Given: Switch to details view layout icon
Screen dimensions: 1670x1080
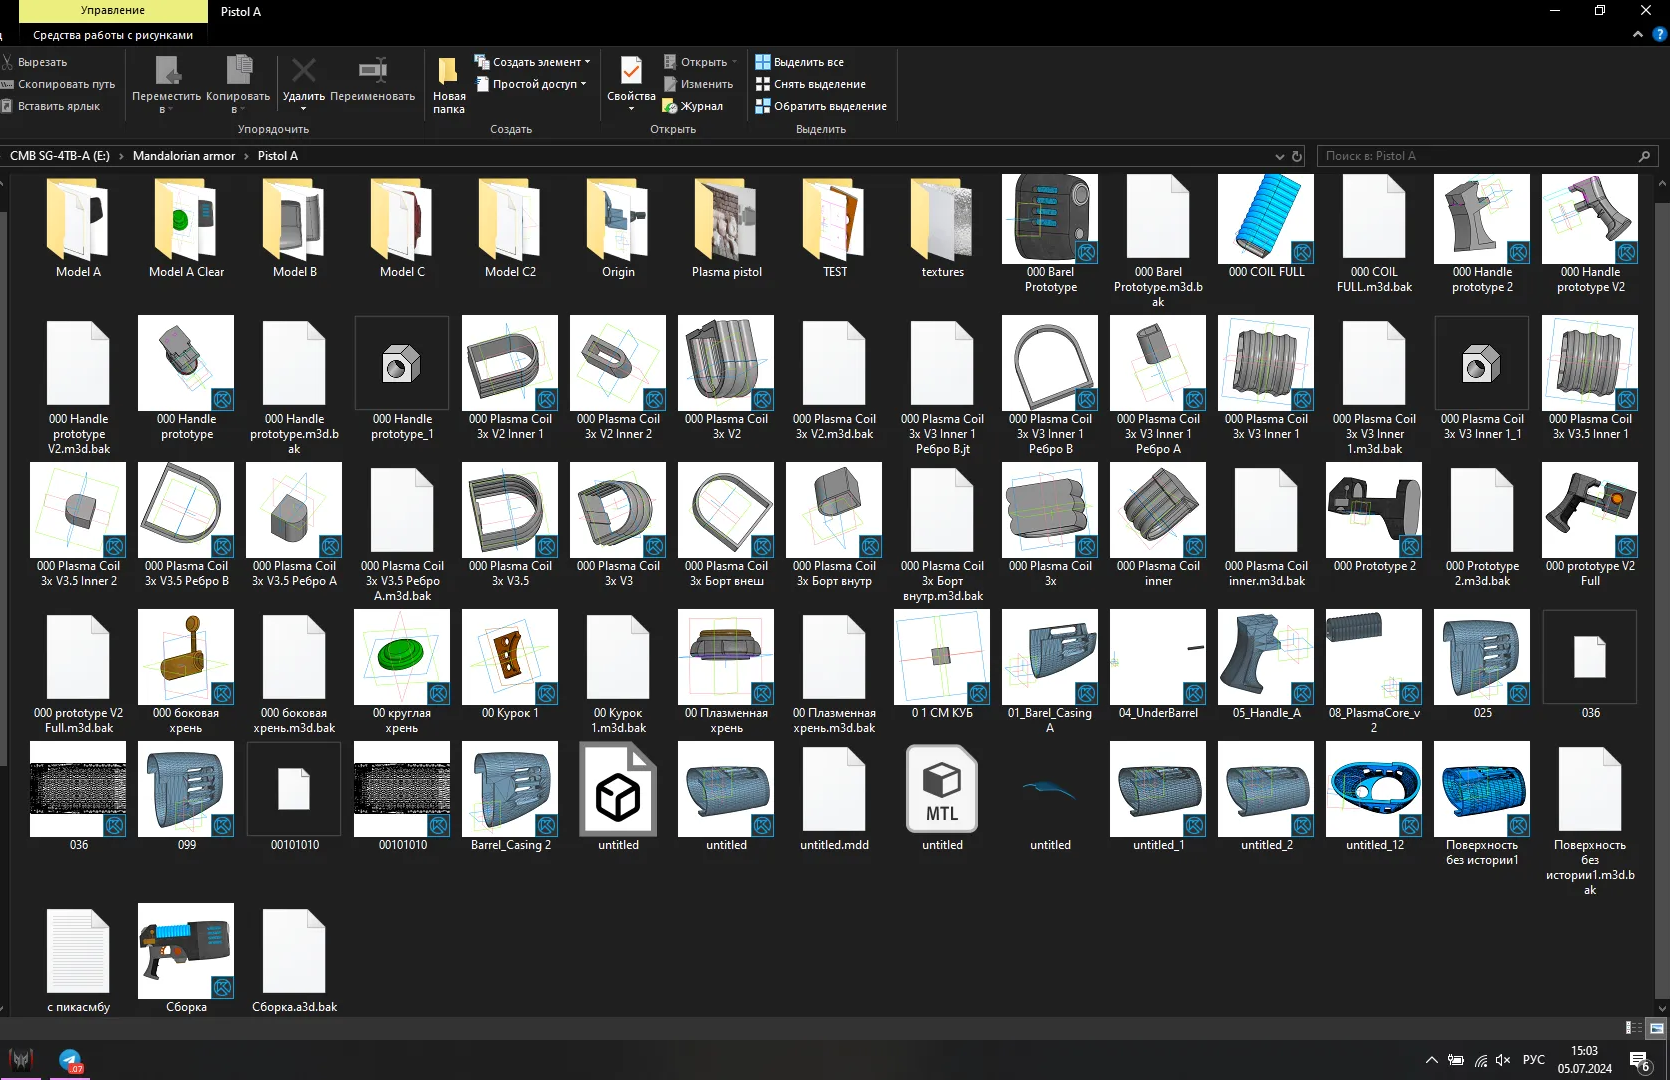Looking at the screenshot, I should [x=1634, y=1028].
